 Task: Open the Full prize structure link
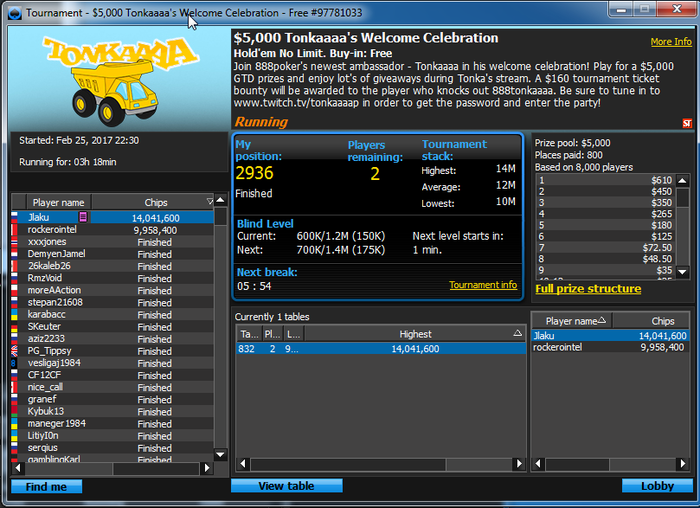pyautogui.click(x=588, y=289)
